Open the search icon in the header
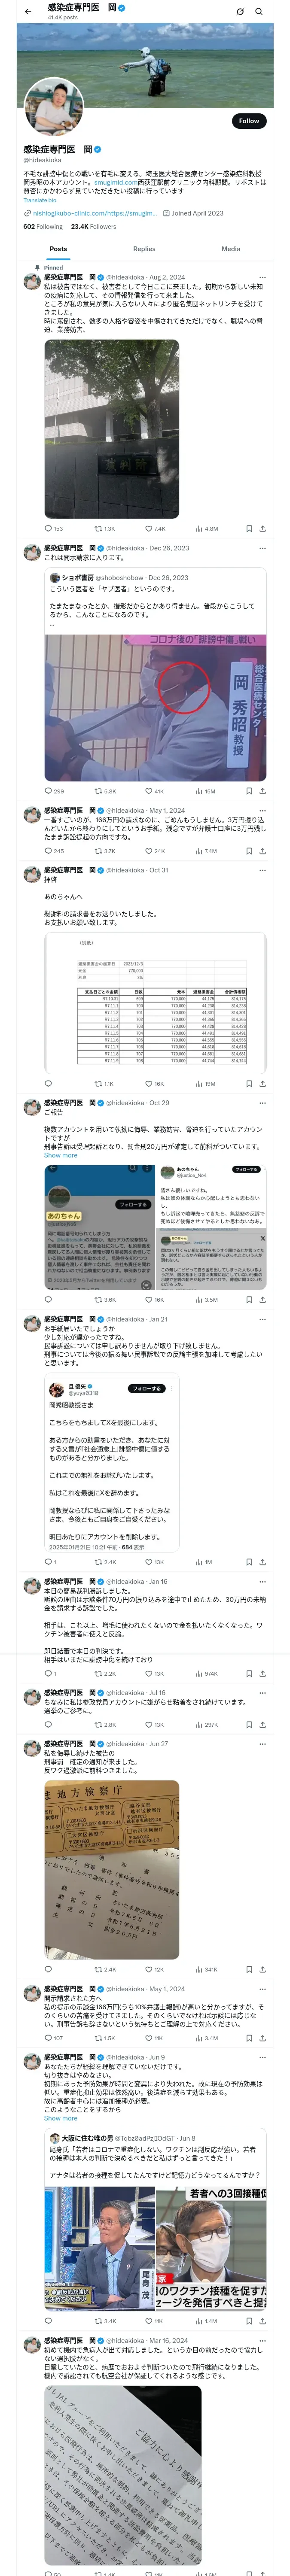 tap(259, 11)
